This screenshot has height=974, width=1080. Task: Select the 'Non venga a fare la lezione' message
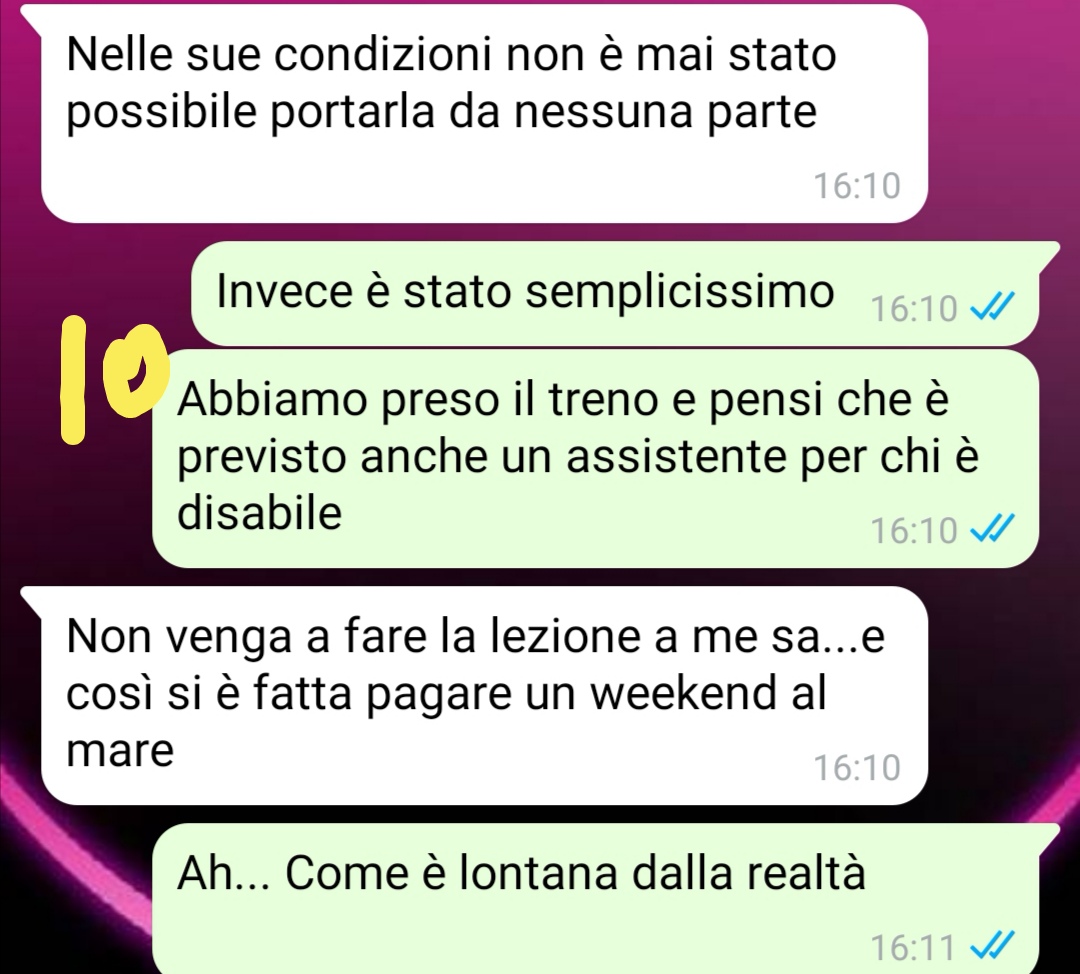(484, 695)
